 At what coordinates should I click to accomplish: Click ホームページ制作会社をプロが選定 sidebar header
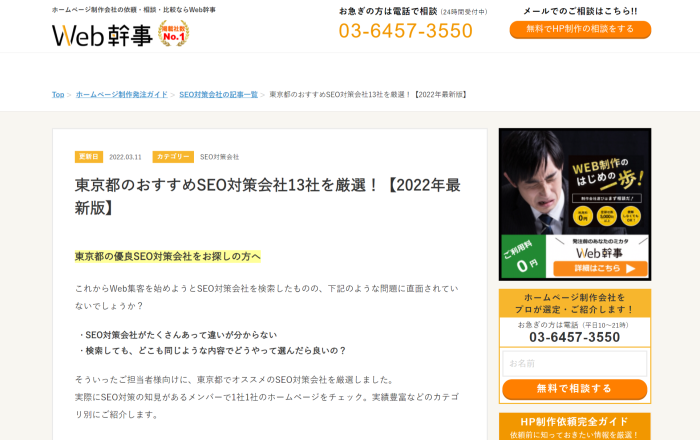pos(575,303)
